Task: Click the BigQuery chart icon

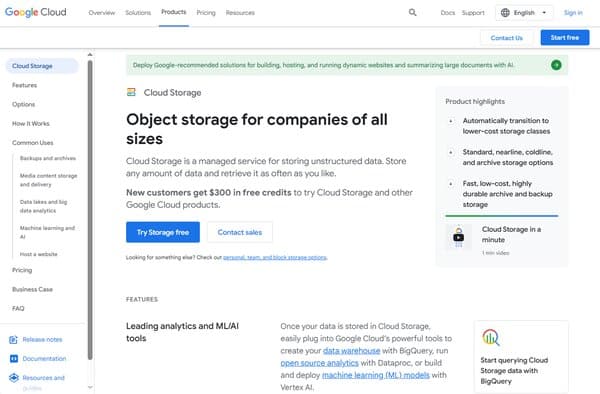Action: pyautogui.click(x=491, y=337)
